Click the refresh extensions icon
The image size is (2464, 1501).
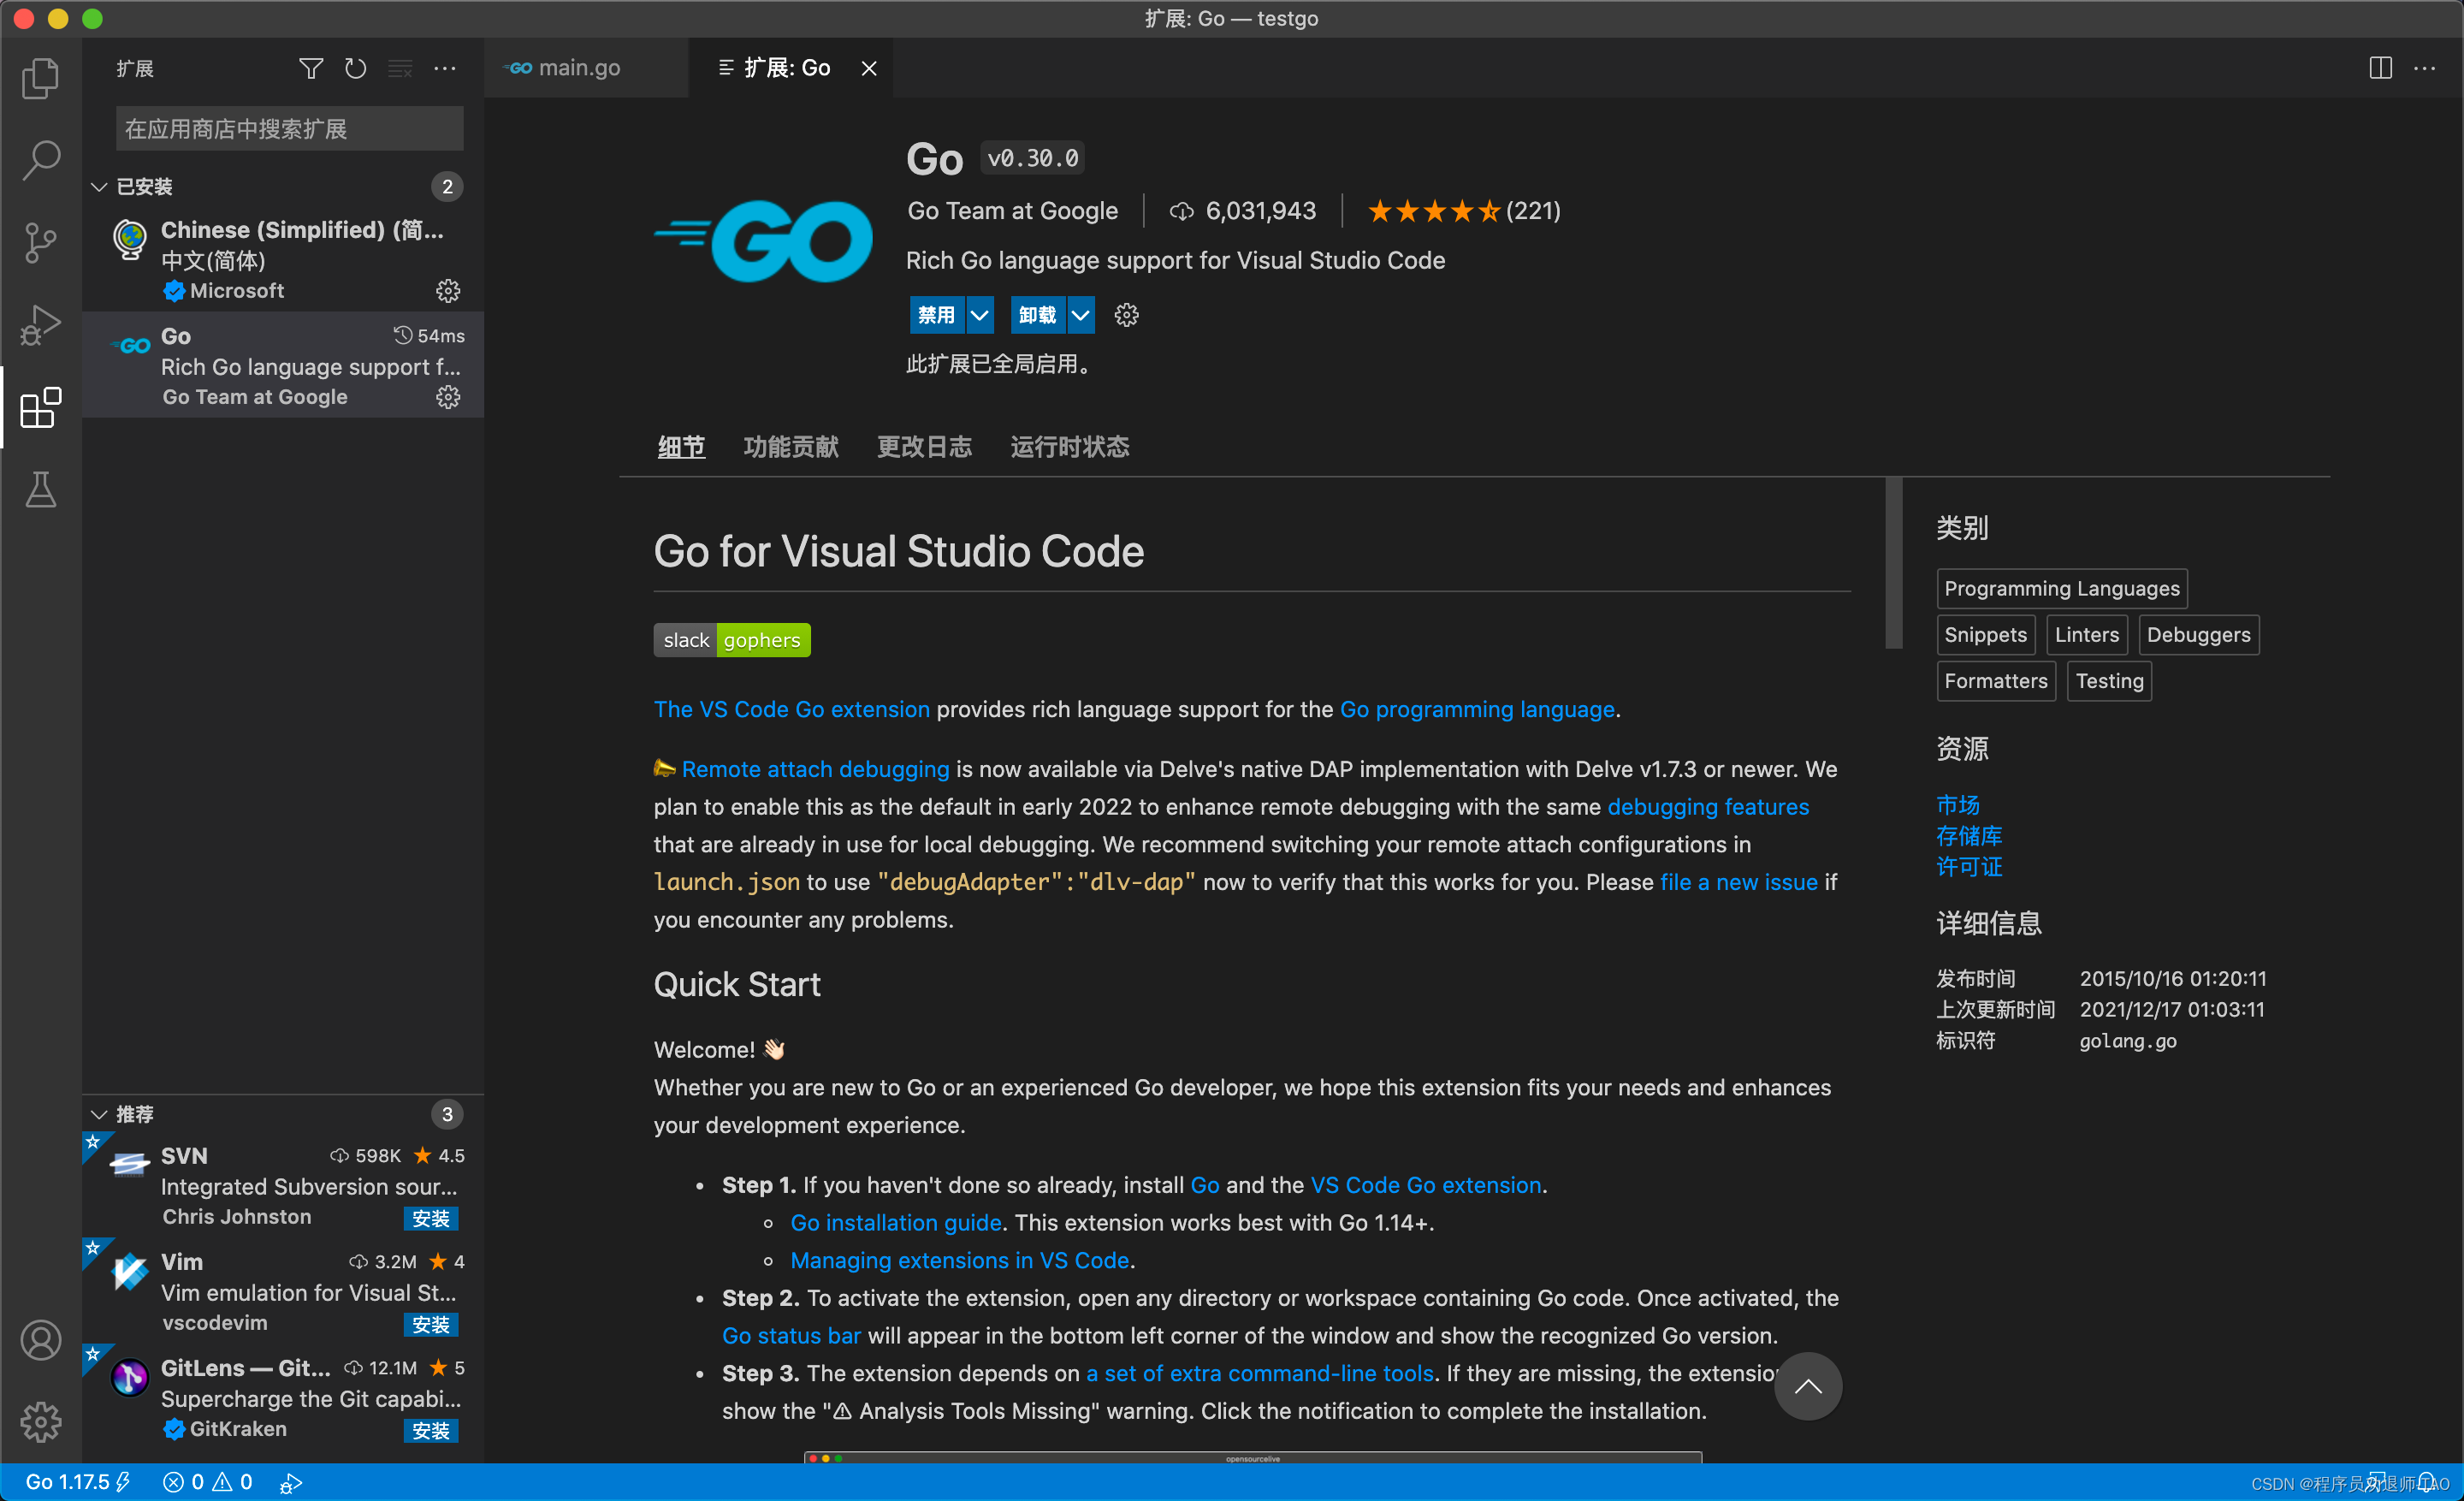[355, 68]
